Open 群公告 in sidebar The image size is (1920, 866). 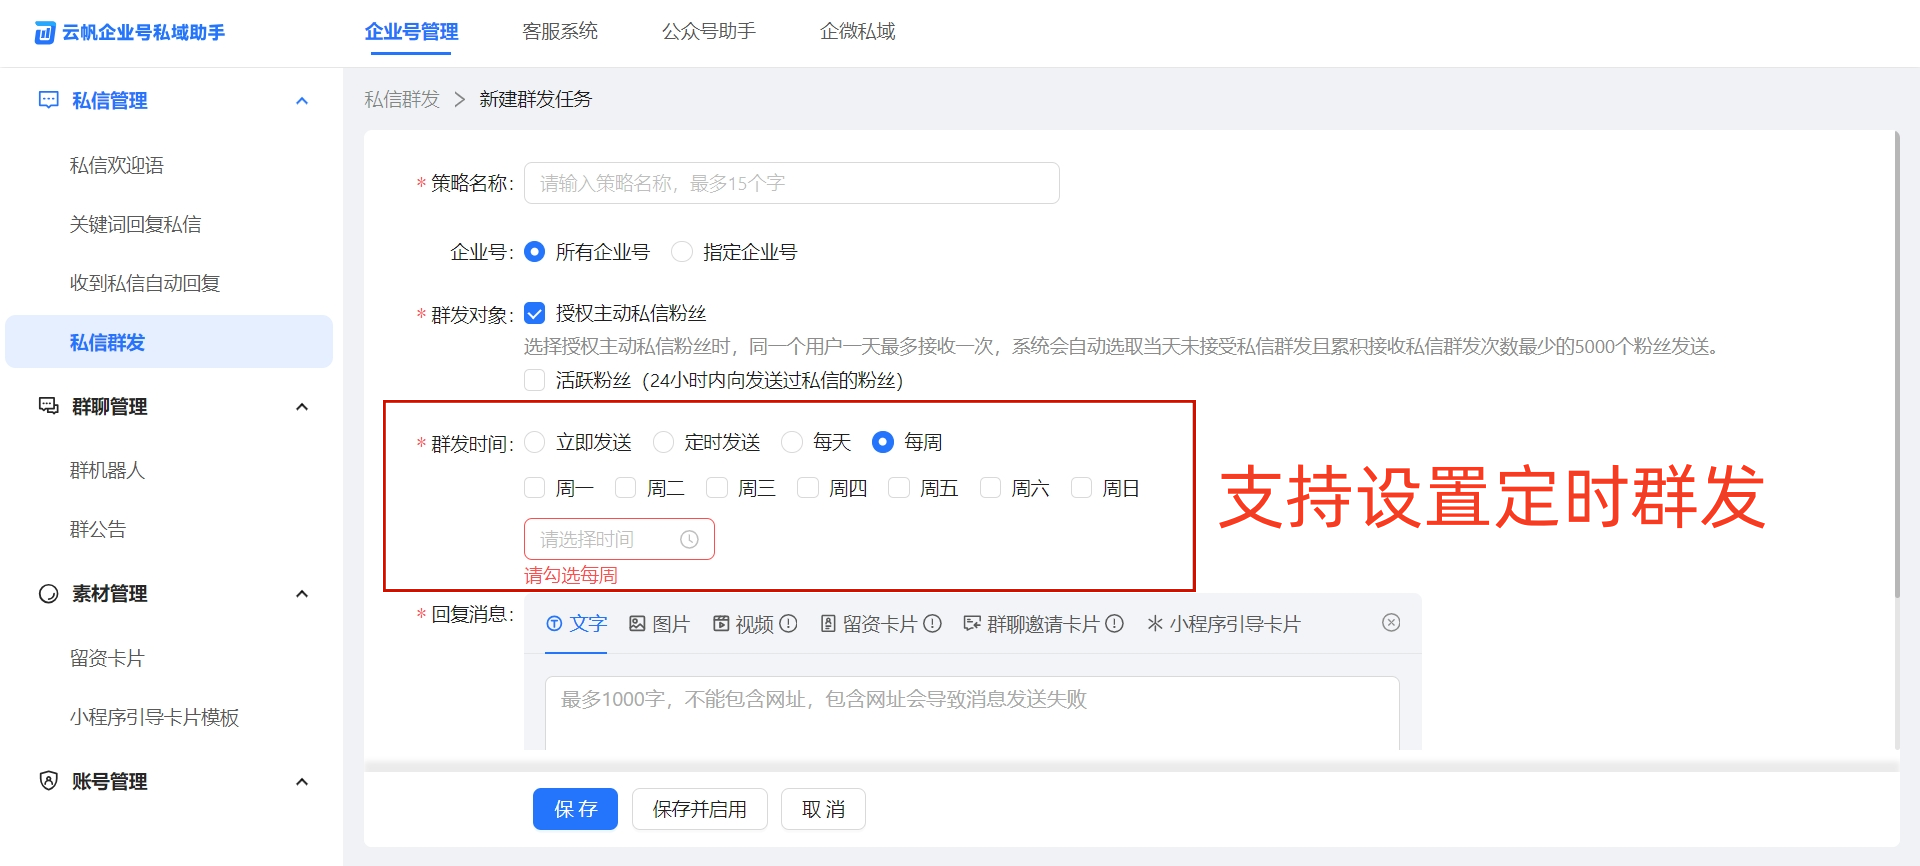click(98, 529)
